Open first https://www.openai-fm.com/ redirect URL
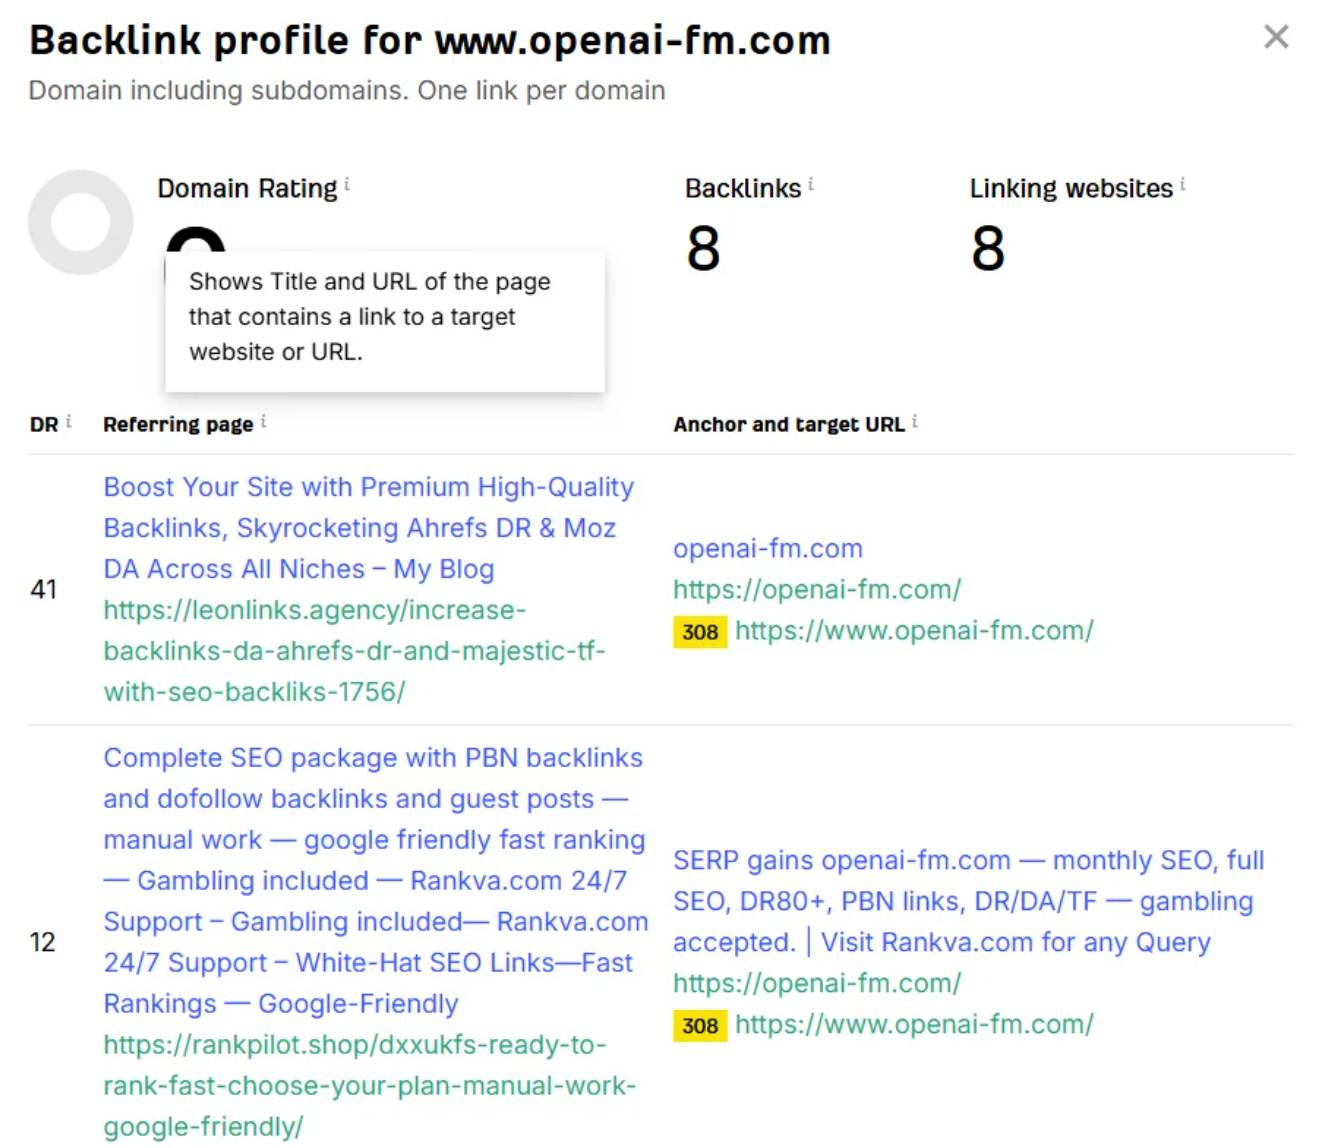 point(914,631)
